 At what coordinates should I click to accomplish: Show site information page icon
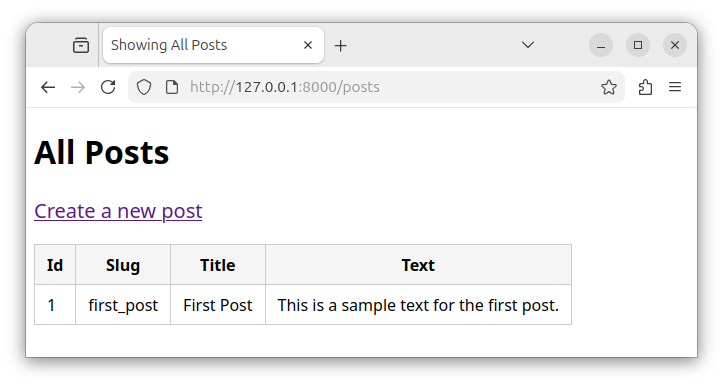172,87
